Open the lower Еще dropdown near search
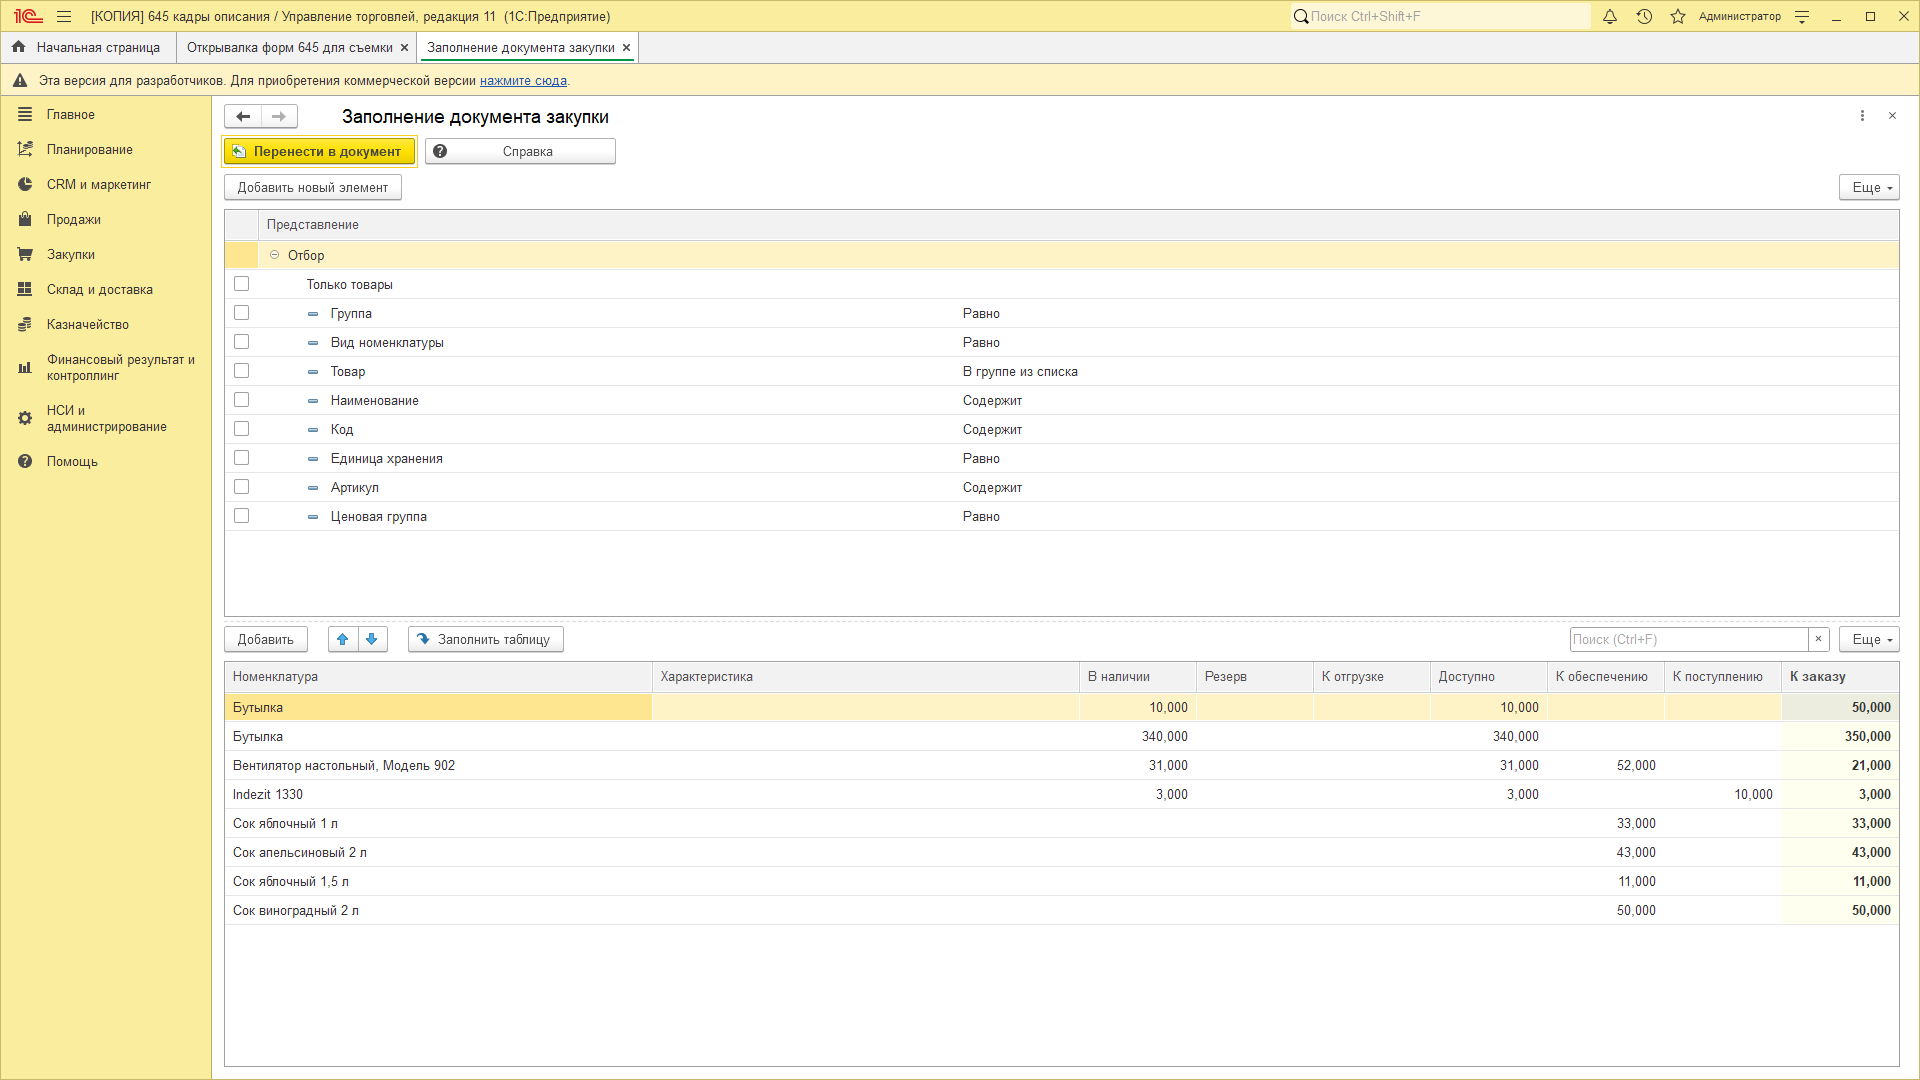1920x1080 pixels. 1869,639
